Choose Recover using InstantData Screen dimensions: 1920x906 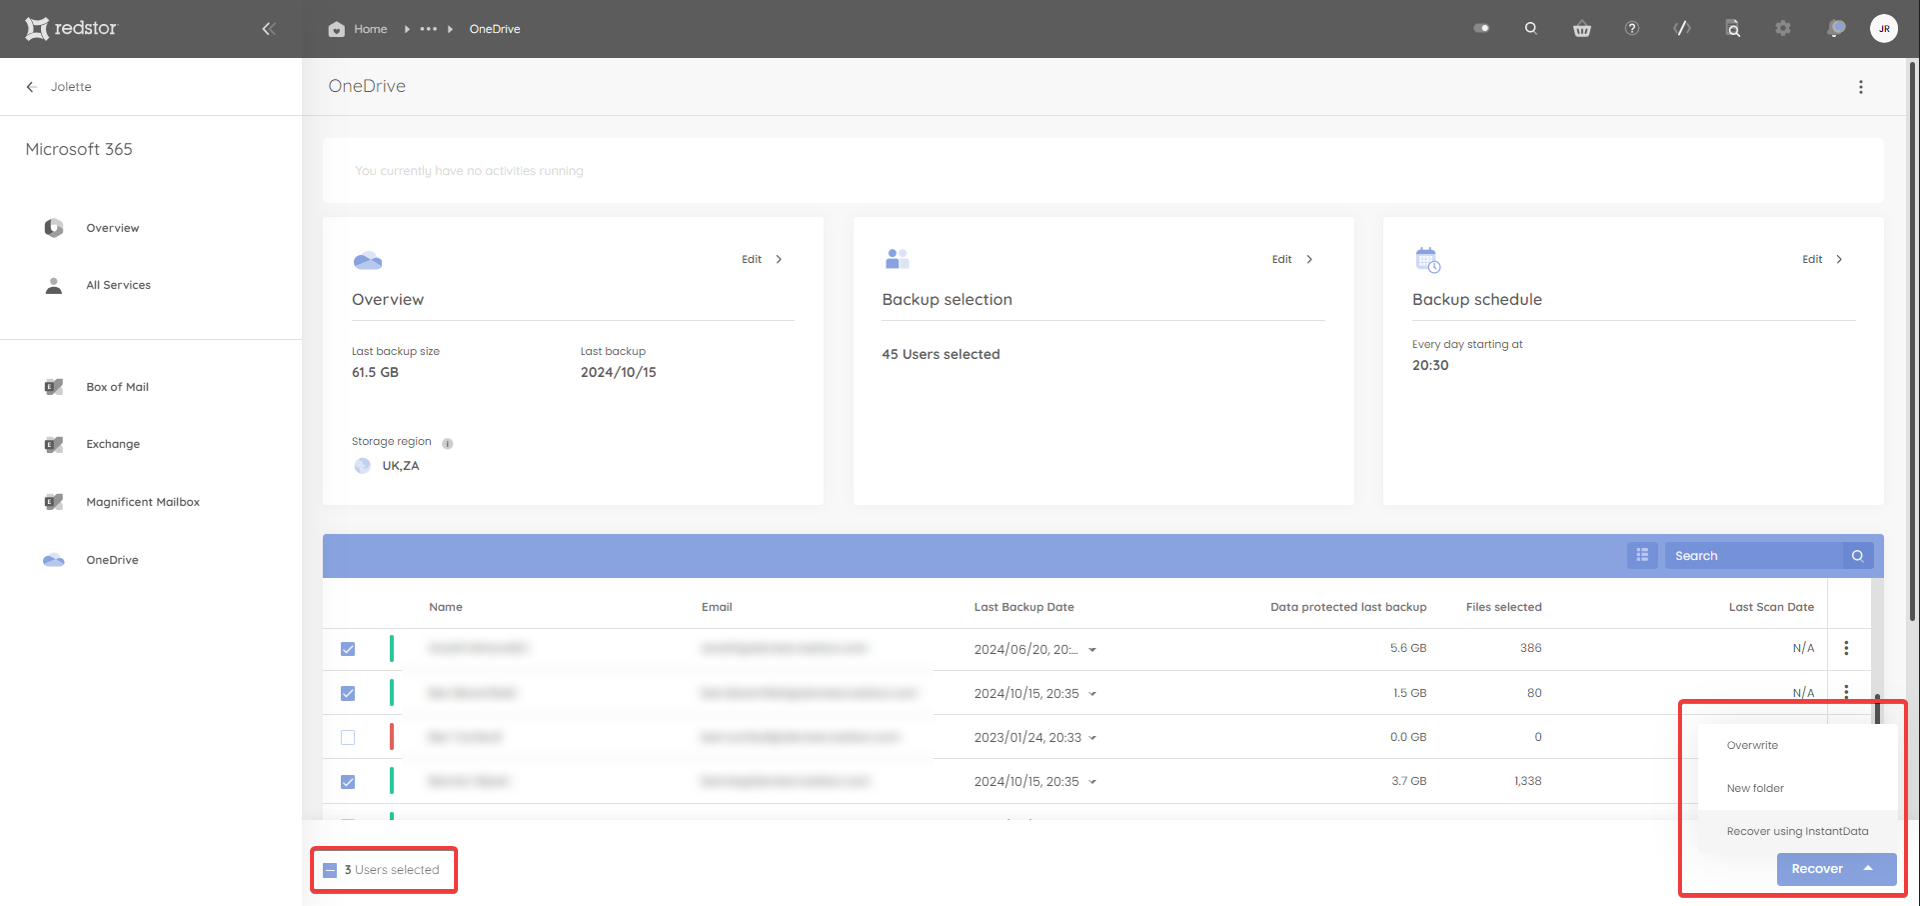pyautogui.click(x=1797, y=832)
